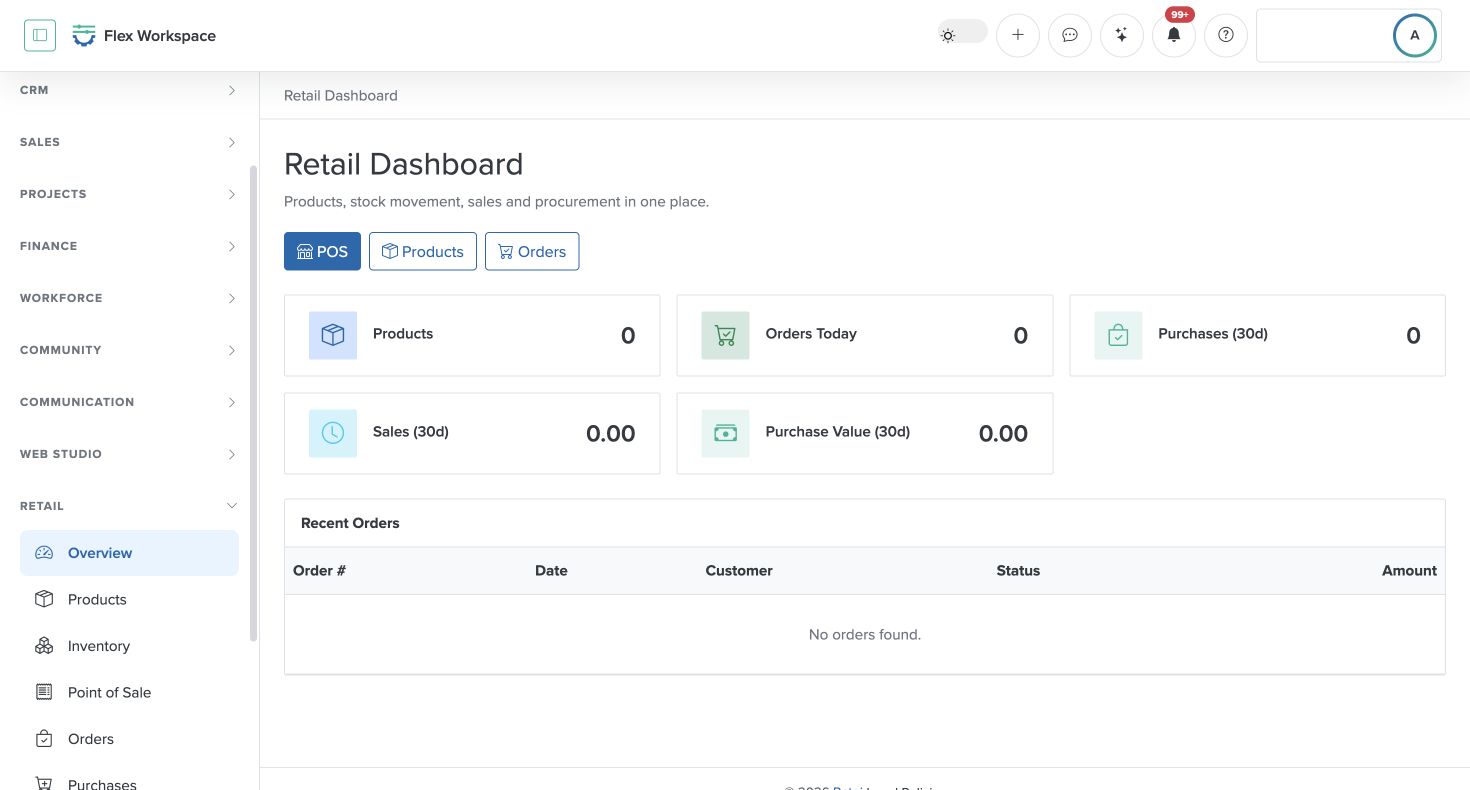Image resolution: width=1470 pixels, height=790 pixels.
Task: Click the Inventory stacked boxes icon
Action: [44, 646]
